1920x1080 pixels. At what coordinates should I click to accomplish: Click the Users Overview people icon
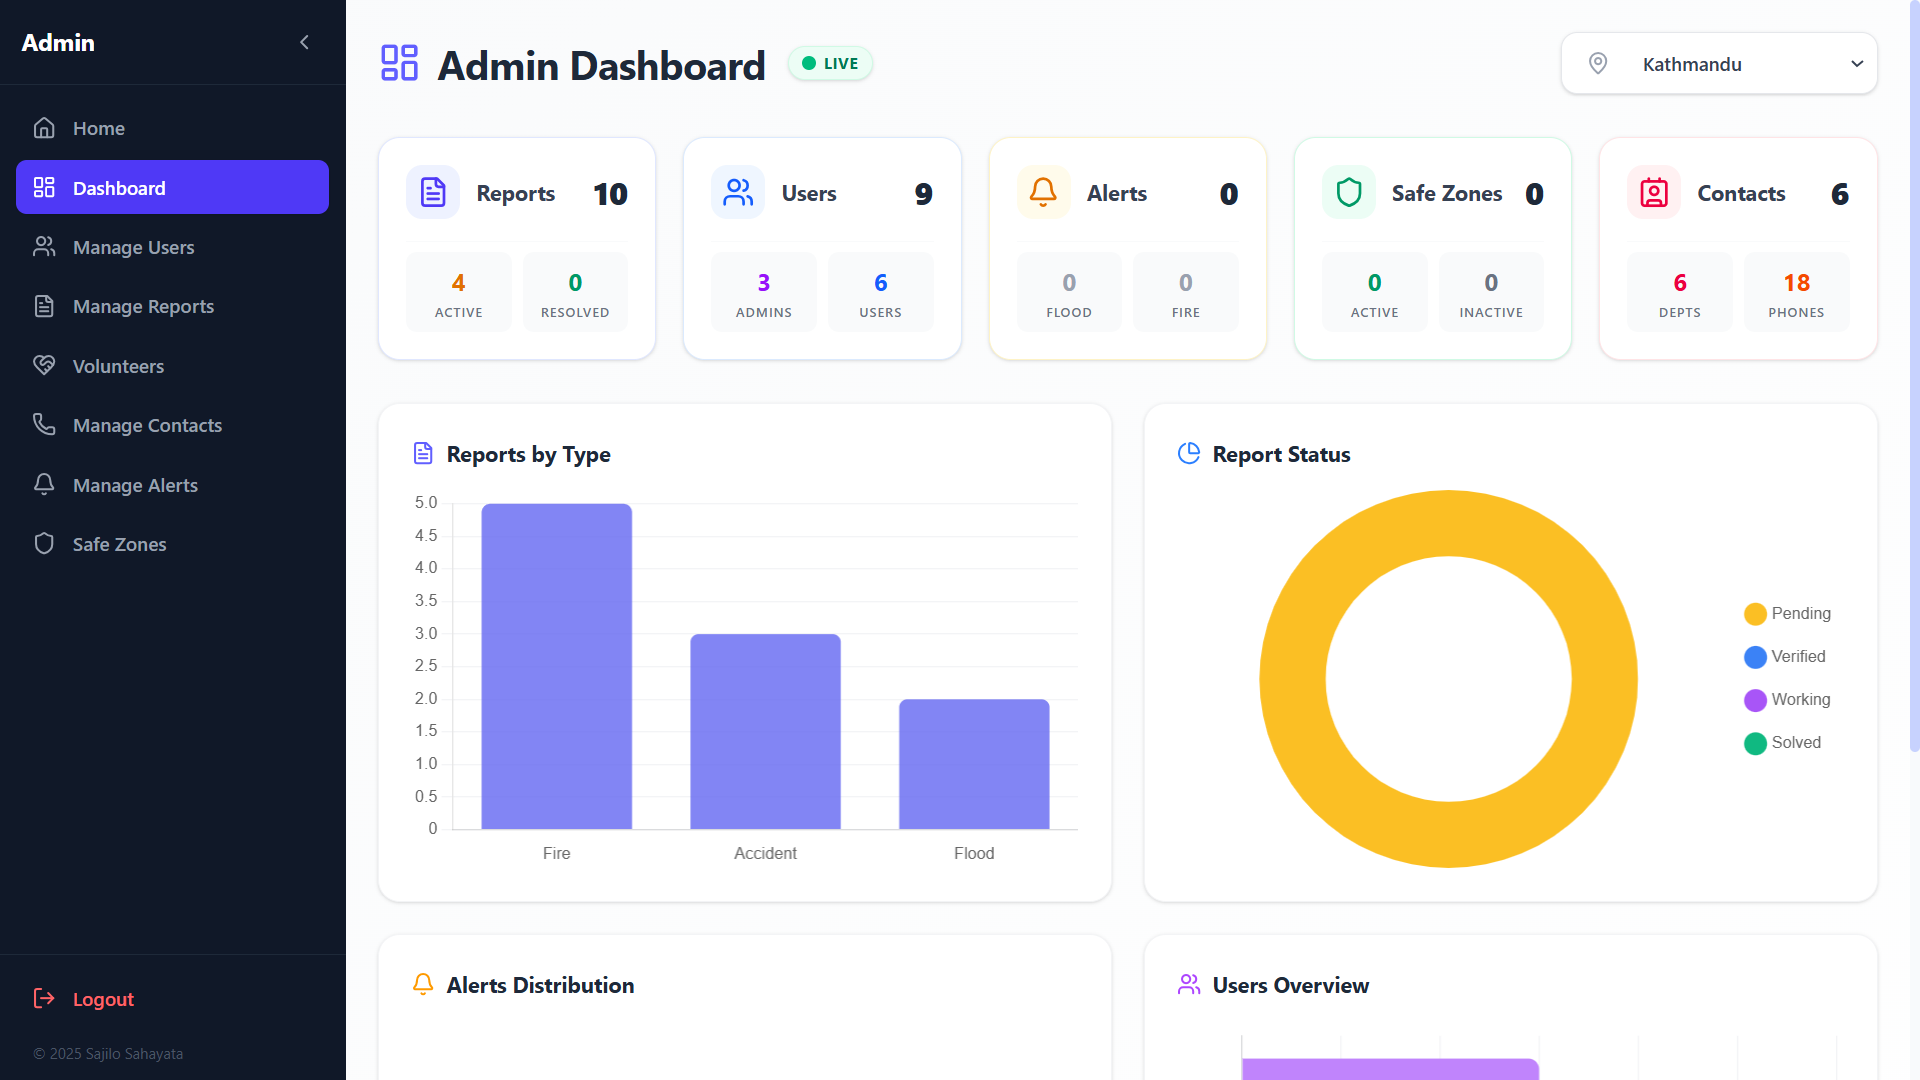[1189, 985]
